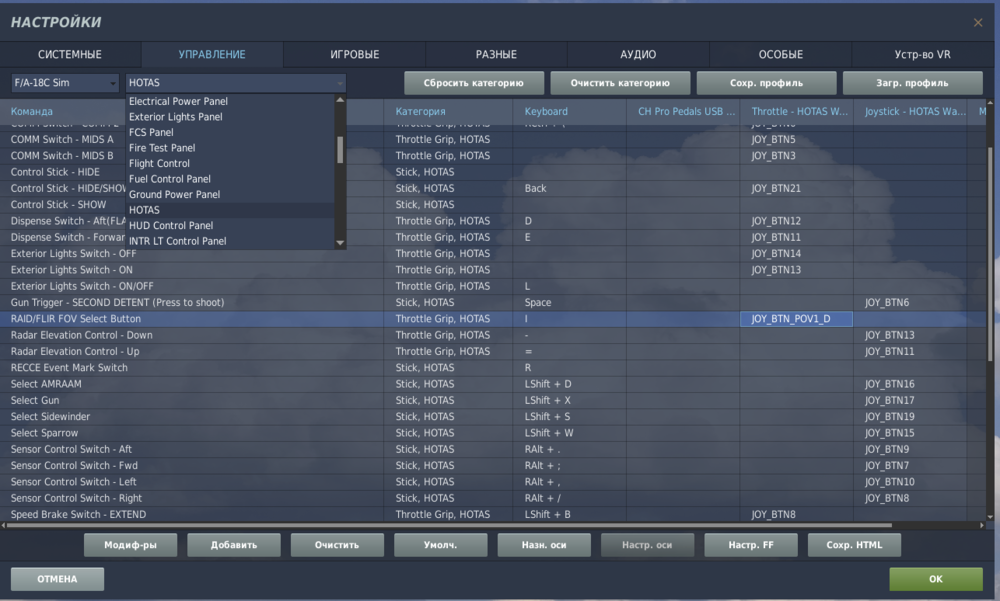Click table vertical scrollbar down arrow
Image resolution: width=1000 pixels, height=601 pixels.
click(990, 517)
